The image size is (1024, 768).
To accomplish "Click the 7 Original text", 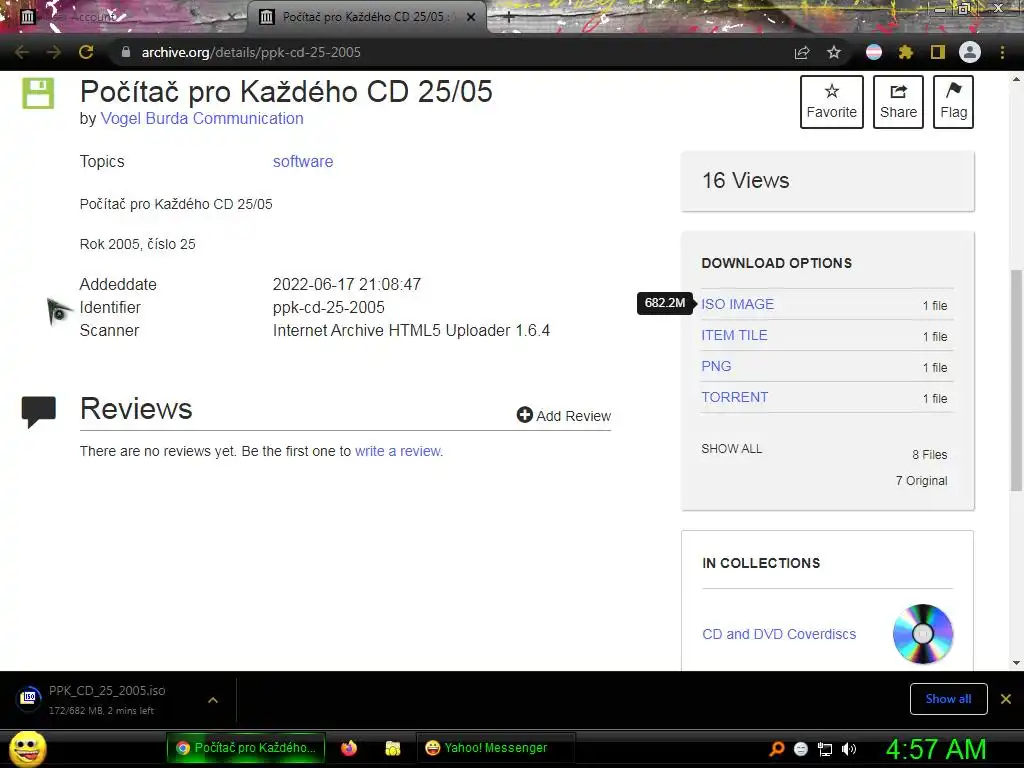I will pos(921,481).
